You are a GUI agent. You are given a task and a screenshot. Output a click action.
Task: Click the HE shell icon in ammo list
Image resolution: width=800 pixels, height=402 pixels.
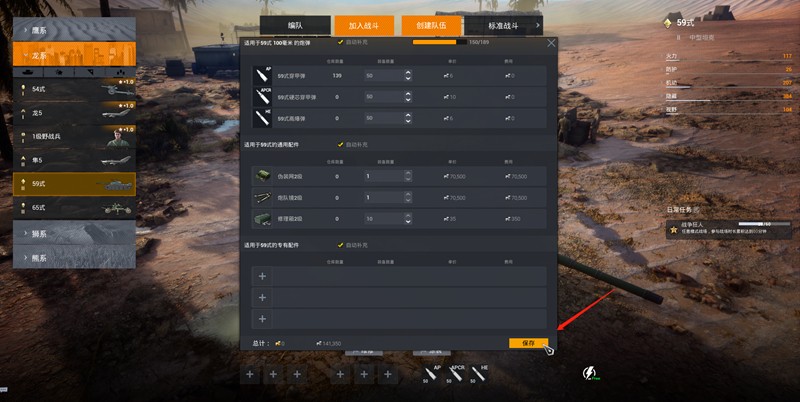(x=262, y=118)
